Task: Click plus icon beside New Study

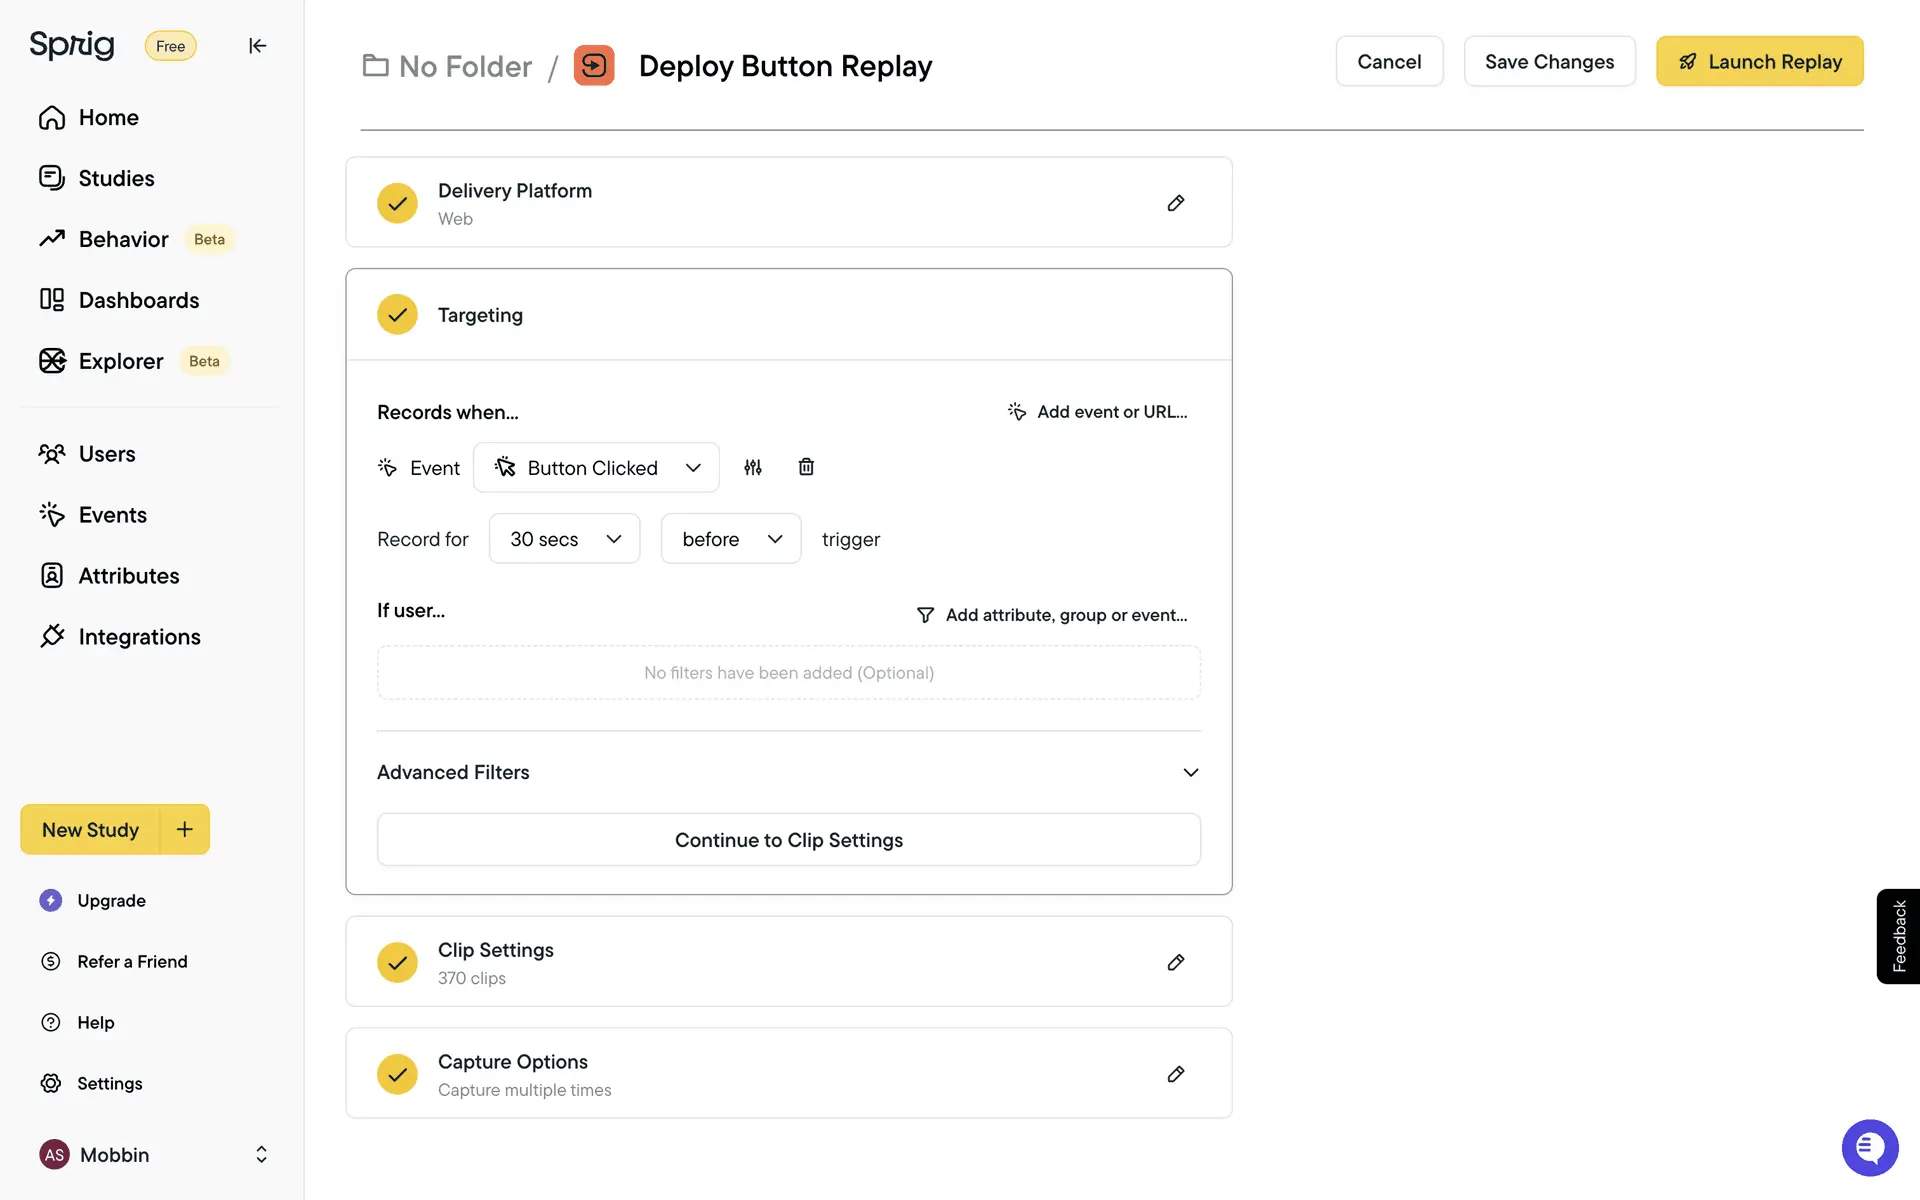Action: [x=185, y=829]
